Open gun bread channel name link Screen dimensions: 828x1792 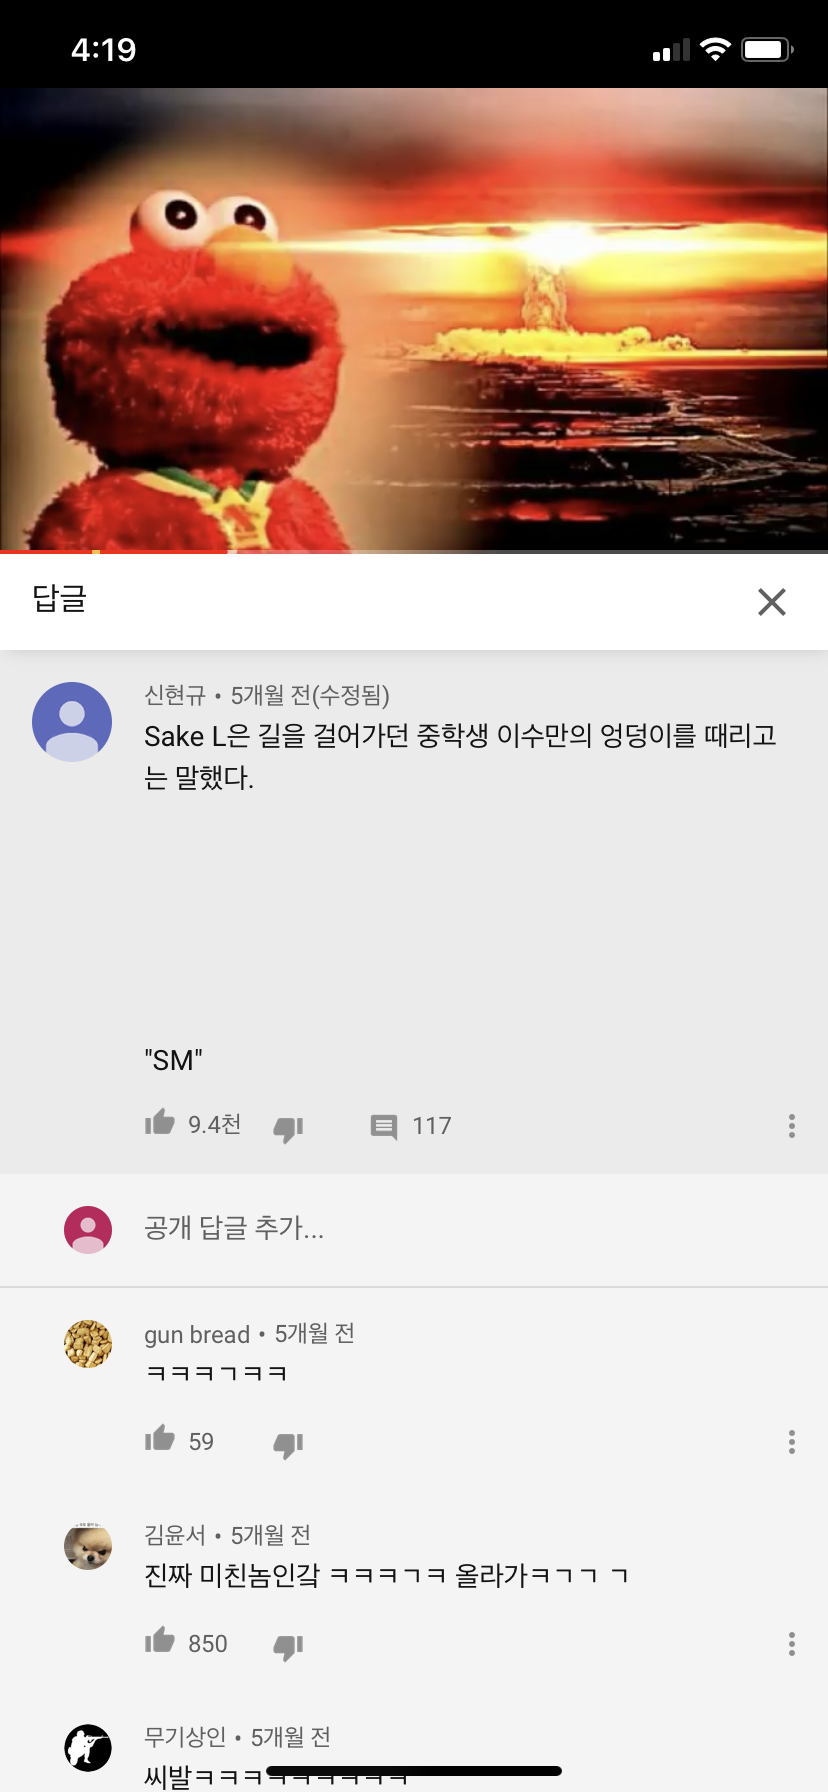[x=197, y=1335]
